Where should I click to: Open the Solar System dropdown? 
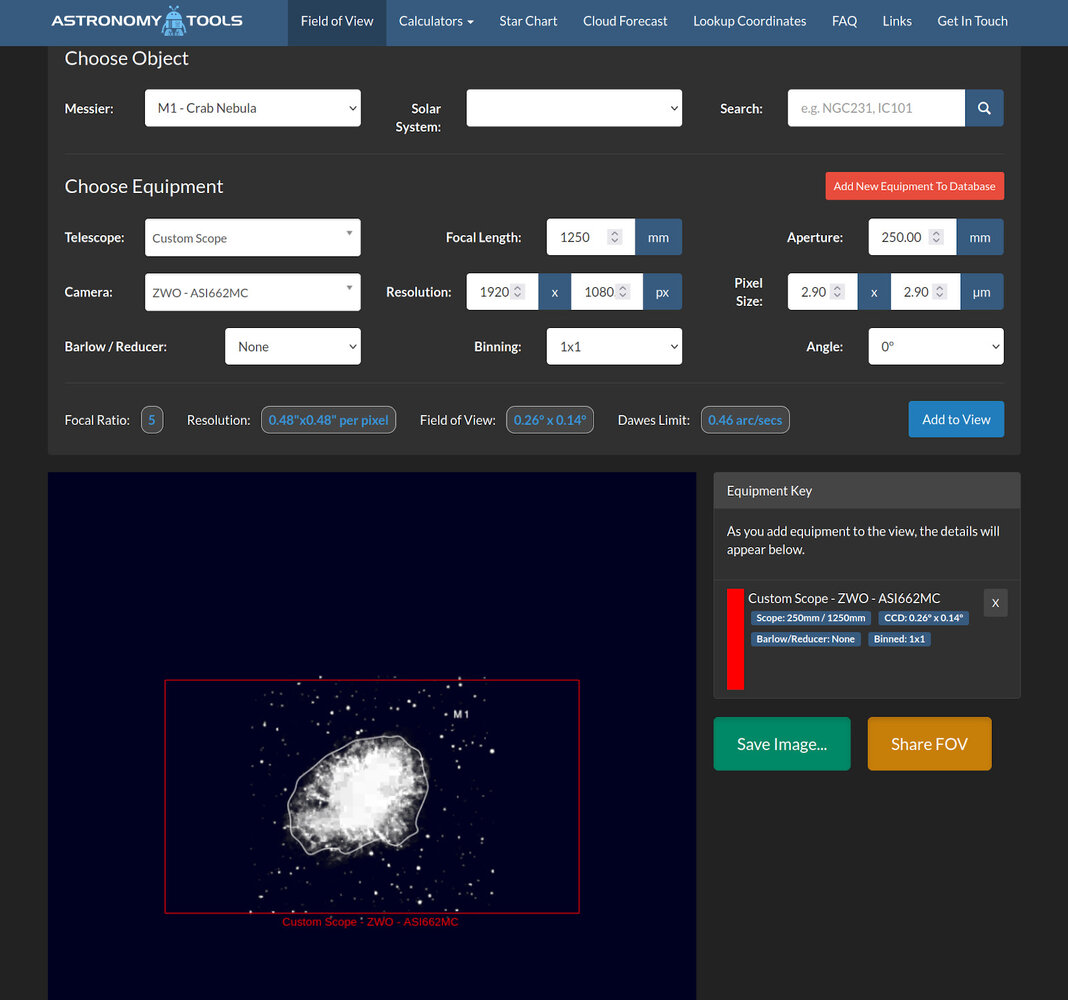click(x=574, y=108)
